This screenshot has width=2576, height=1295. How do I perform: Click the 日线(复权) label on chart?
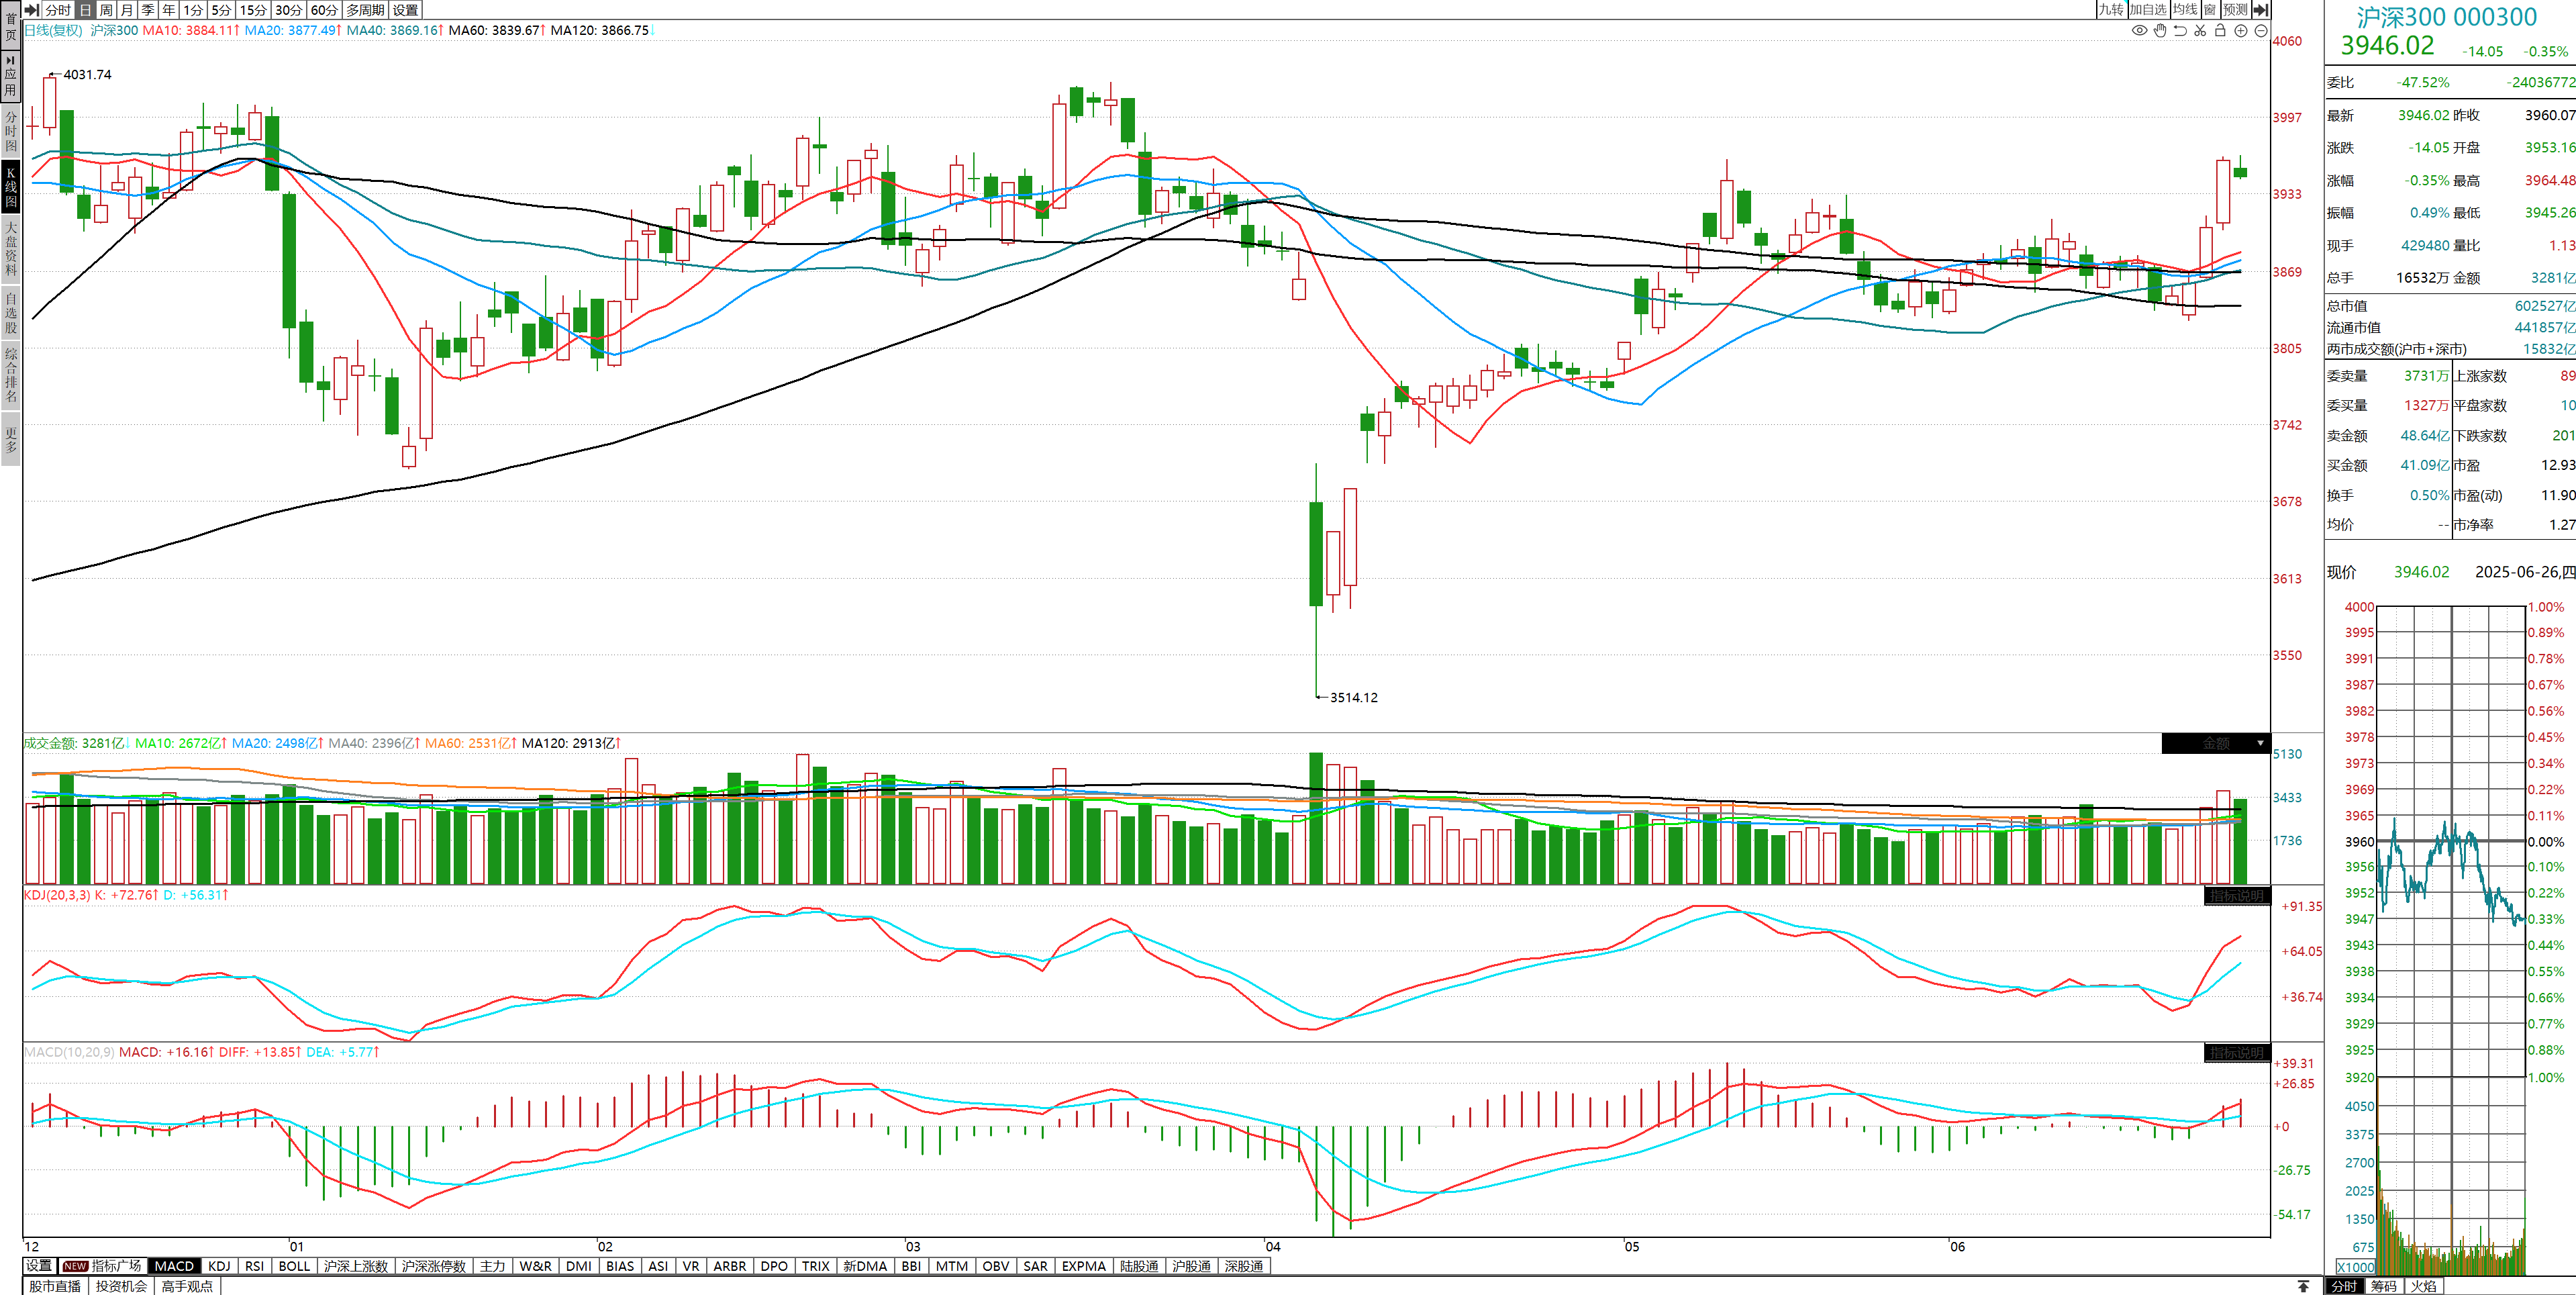(53, 30)
